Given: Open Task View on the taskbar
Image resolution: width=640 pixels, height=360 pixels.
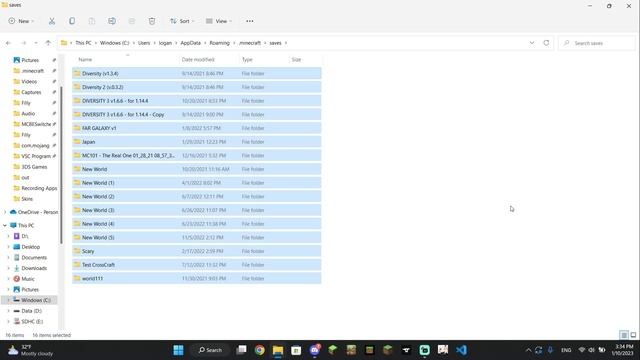Looking at the screenshot, I should [242, 350].
